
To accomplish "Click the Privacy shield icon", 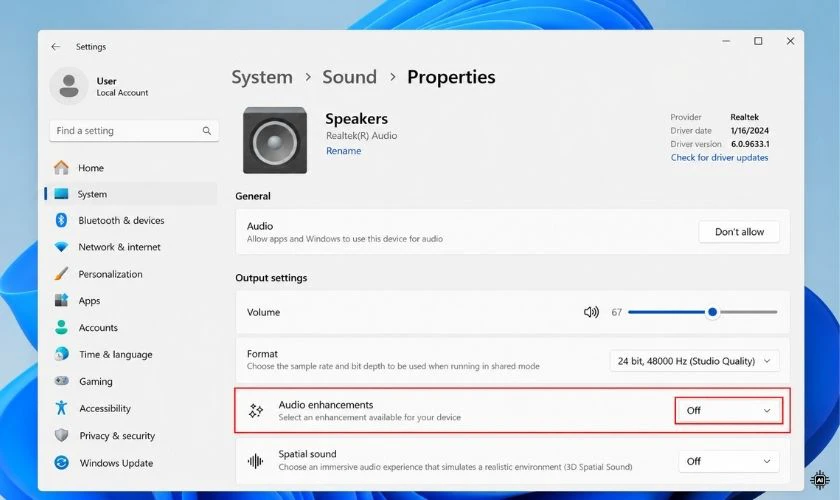I will [x=62, y=435].
